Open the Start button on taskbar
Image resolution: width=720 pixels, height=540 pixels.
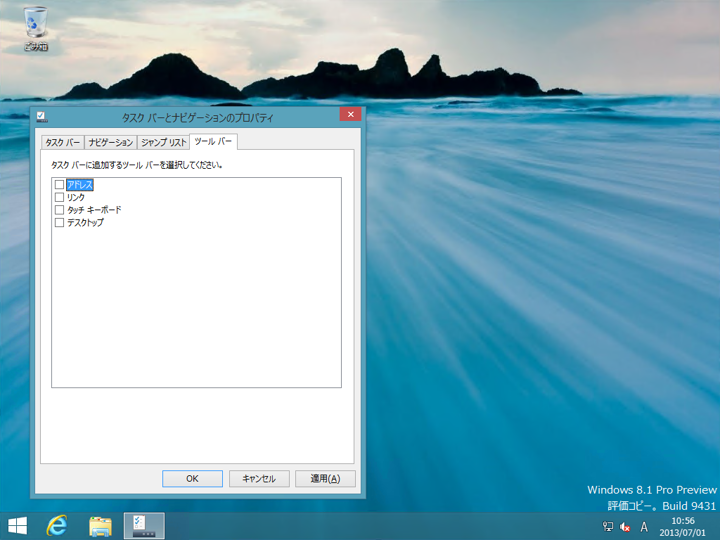pyautogui.click(x=17, y=526)
